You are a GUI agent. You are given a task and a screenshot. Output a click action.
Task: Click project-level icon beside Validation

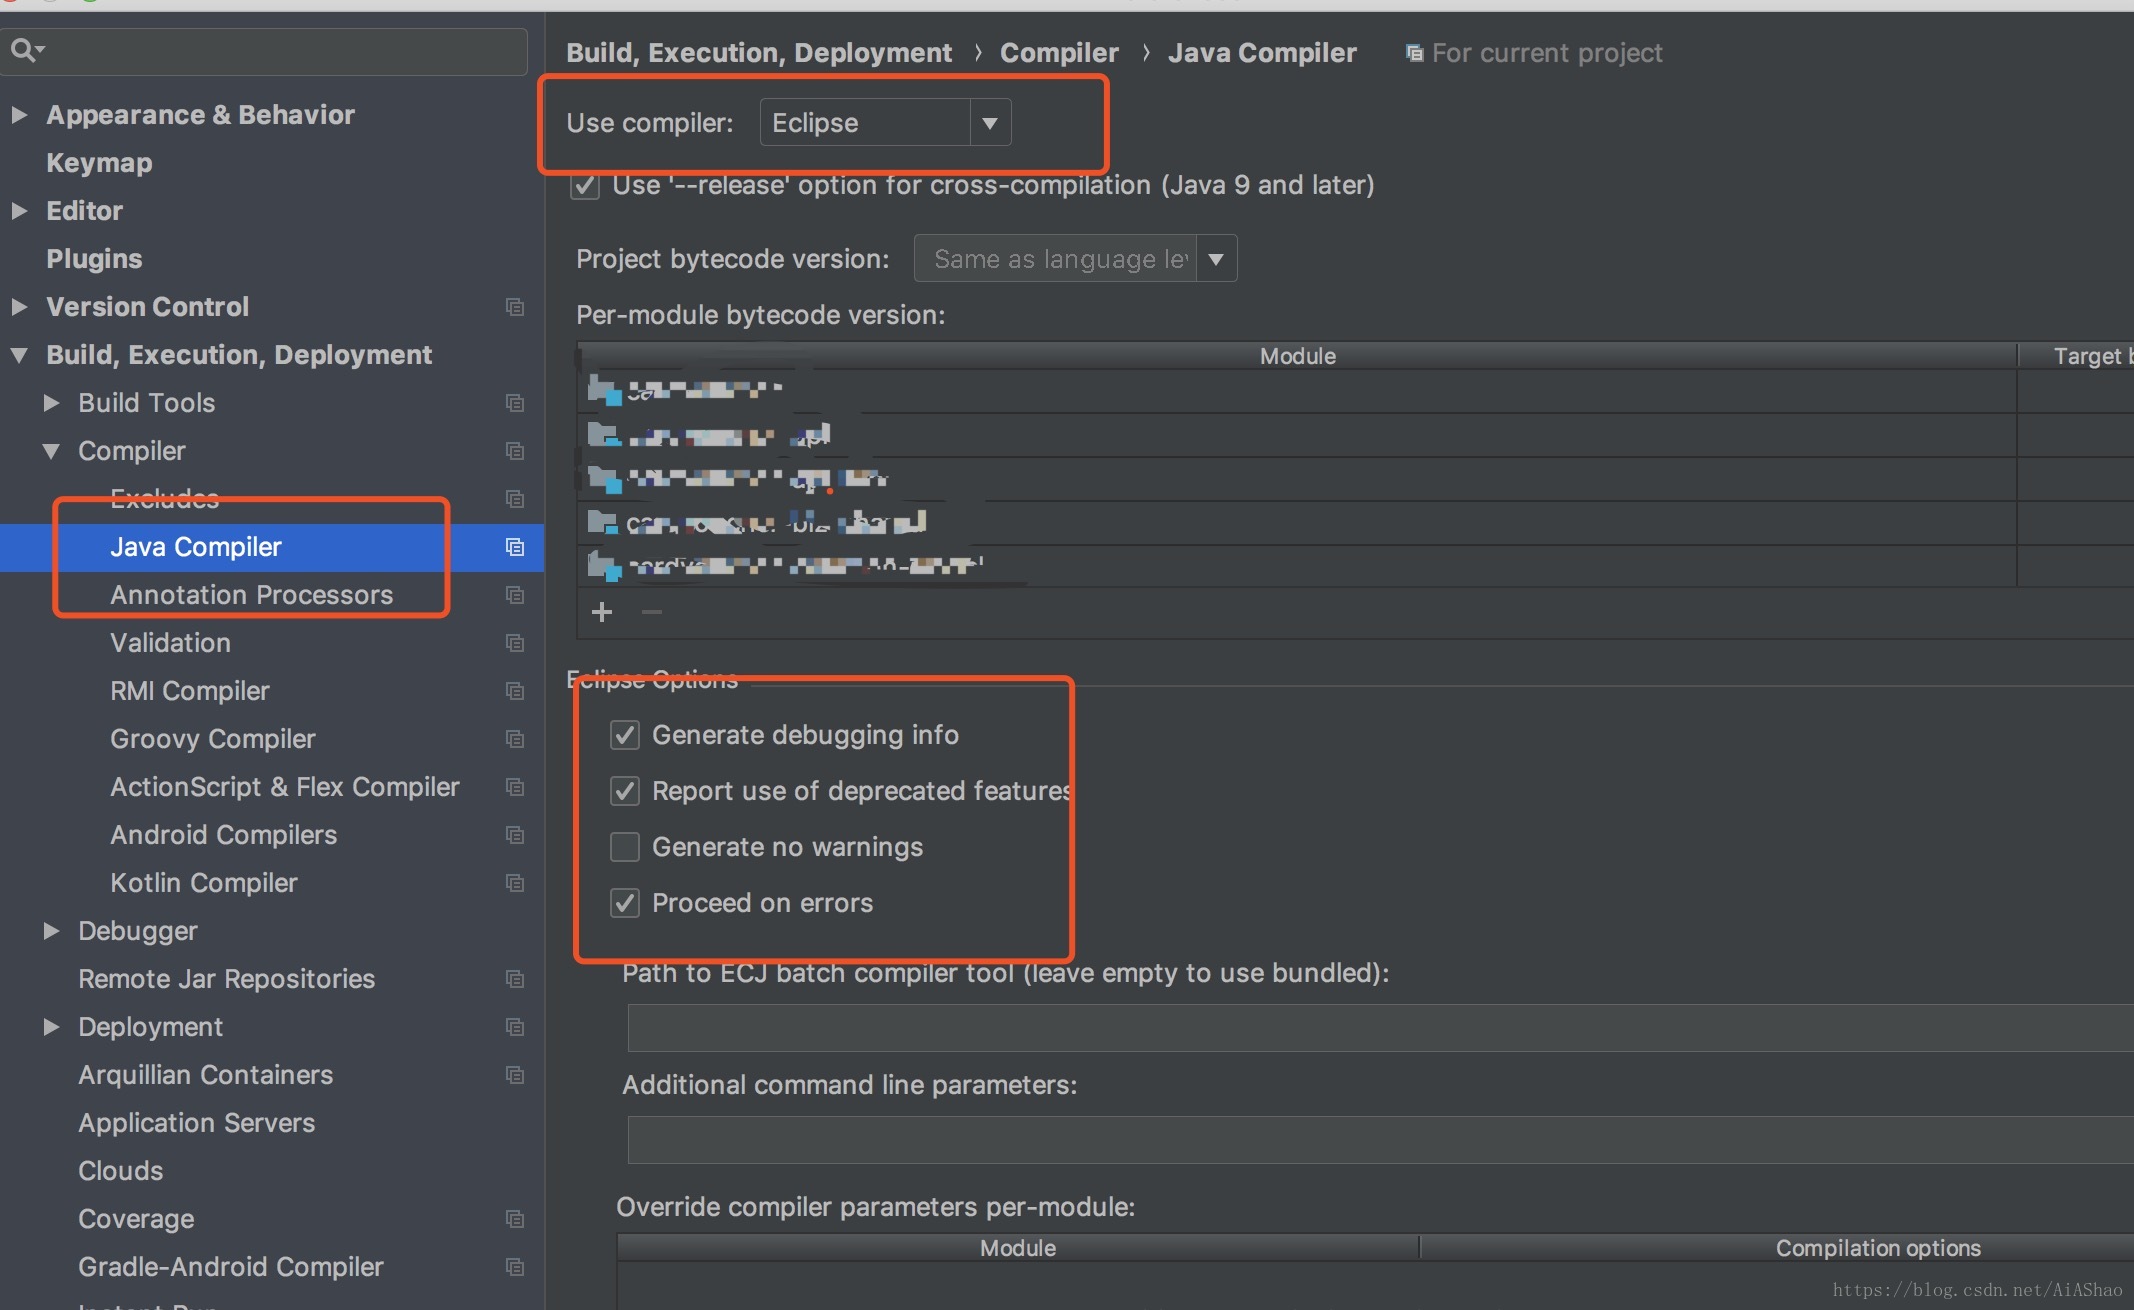click(515, 643)
